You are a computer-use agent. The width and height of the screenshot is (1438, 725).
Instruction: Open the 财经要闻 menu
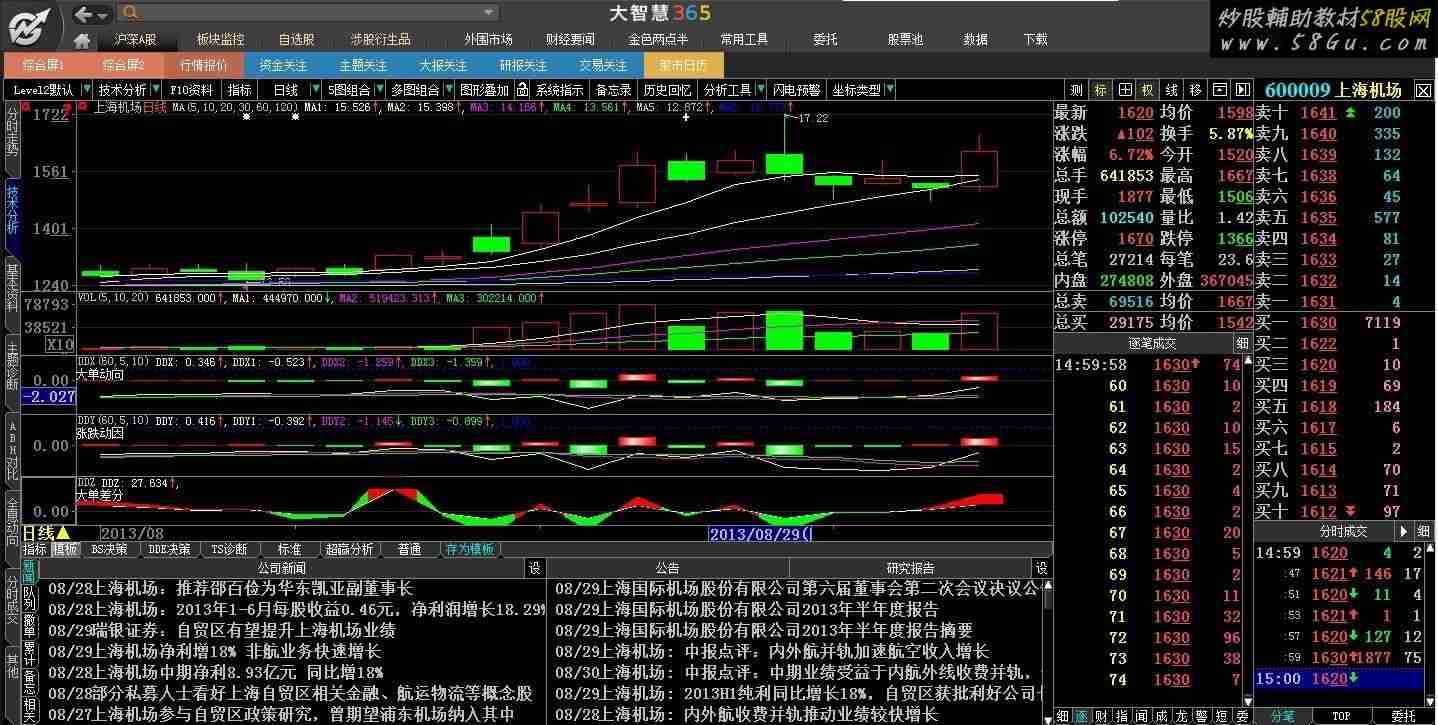[x=570, y=39]
